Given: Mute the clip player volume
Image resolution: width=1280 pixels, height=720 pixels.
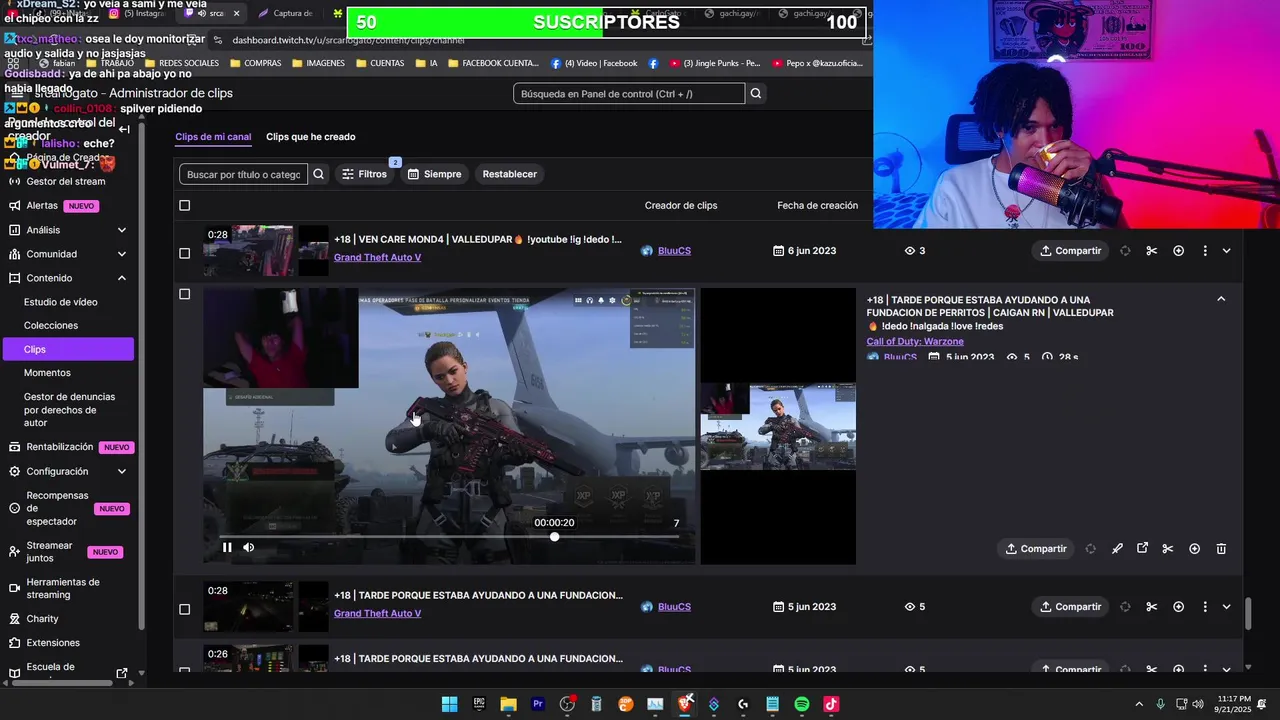Looking at the screenshot, I should pos(248,547).
